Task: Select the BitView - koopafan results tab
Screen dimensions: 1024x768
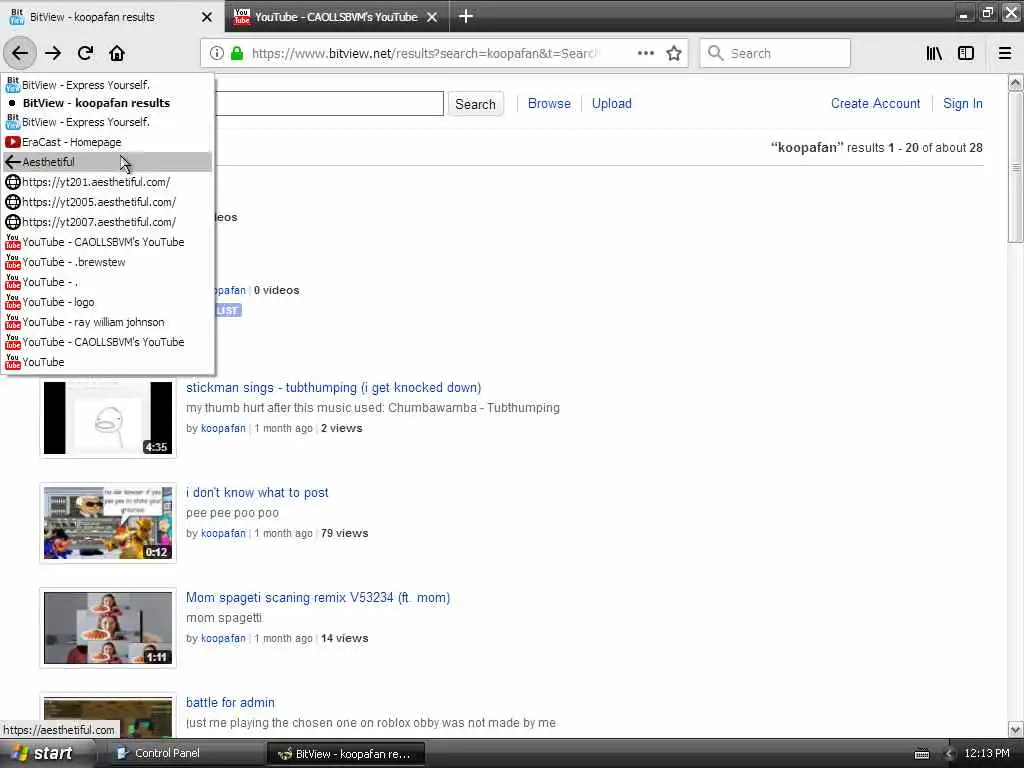Action: click(112, 16)
